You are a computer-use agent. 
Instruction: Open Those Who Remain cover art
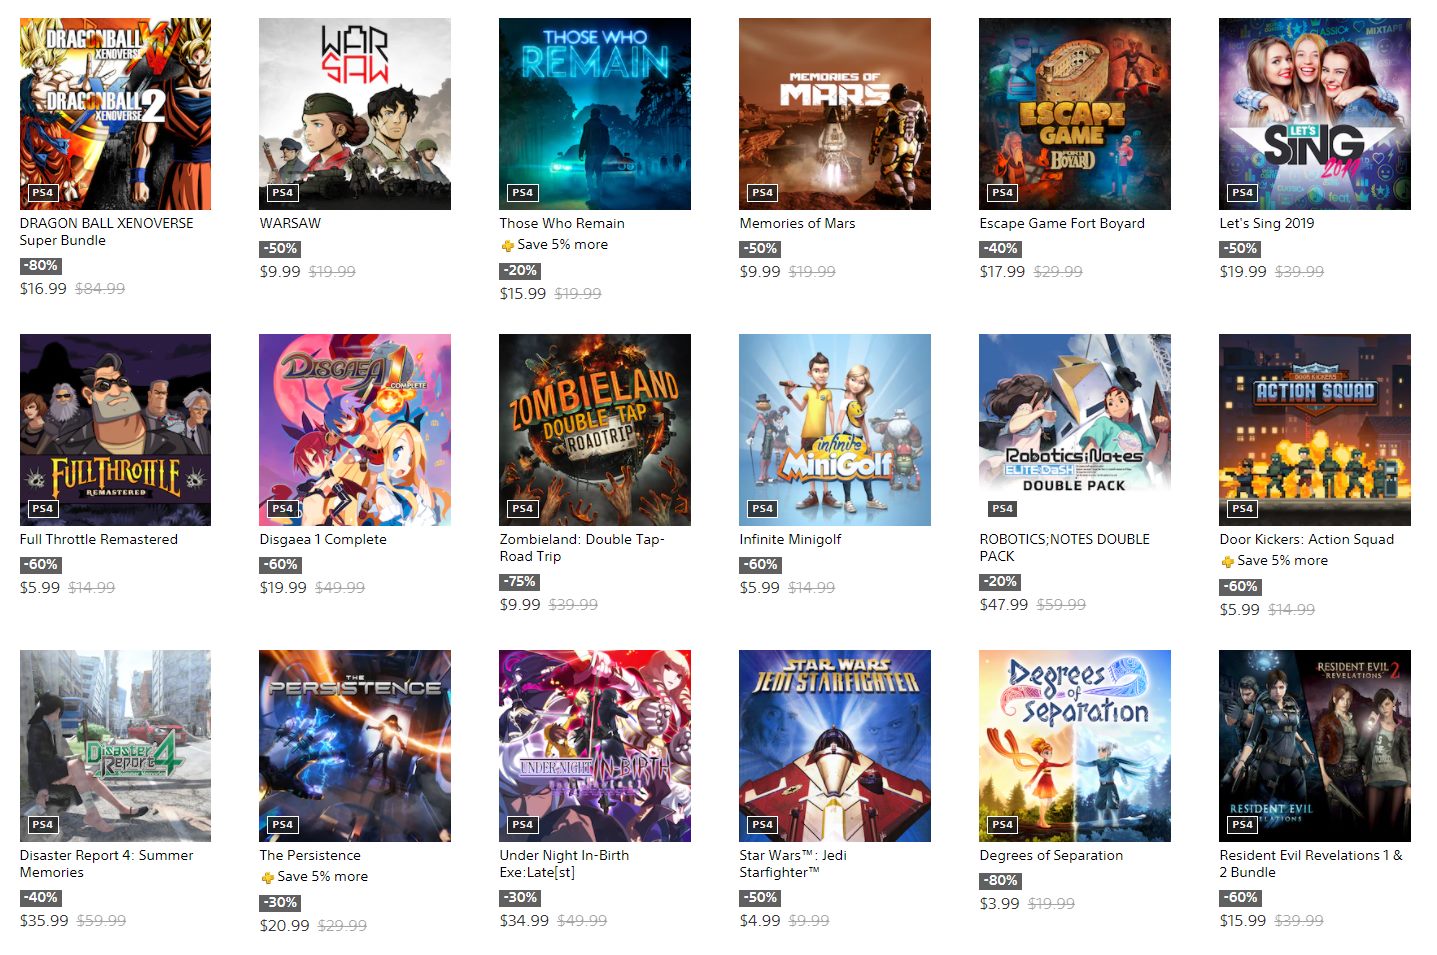pyautogui.click(x=595, y=114)
